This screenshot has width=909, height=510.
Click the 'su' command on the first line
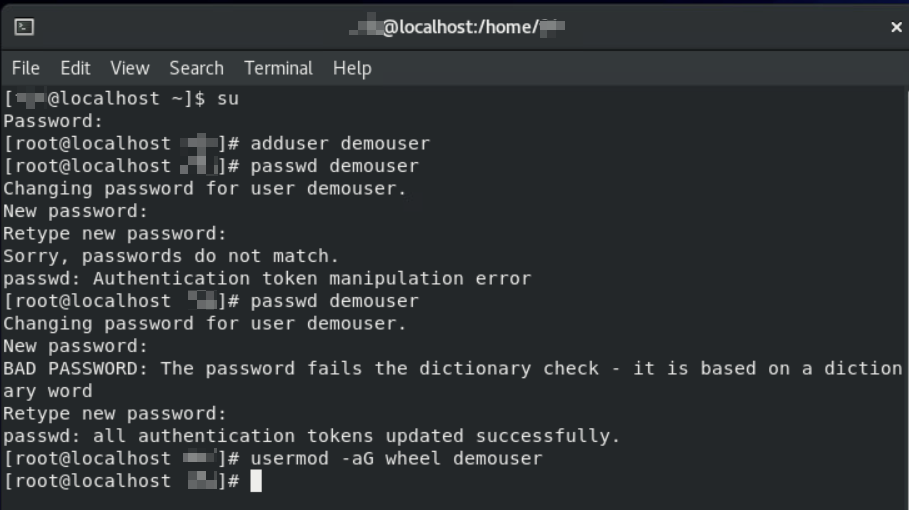pos(228,98)
